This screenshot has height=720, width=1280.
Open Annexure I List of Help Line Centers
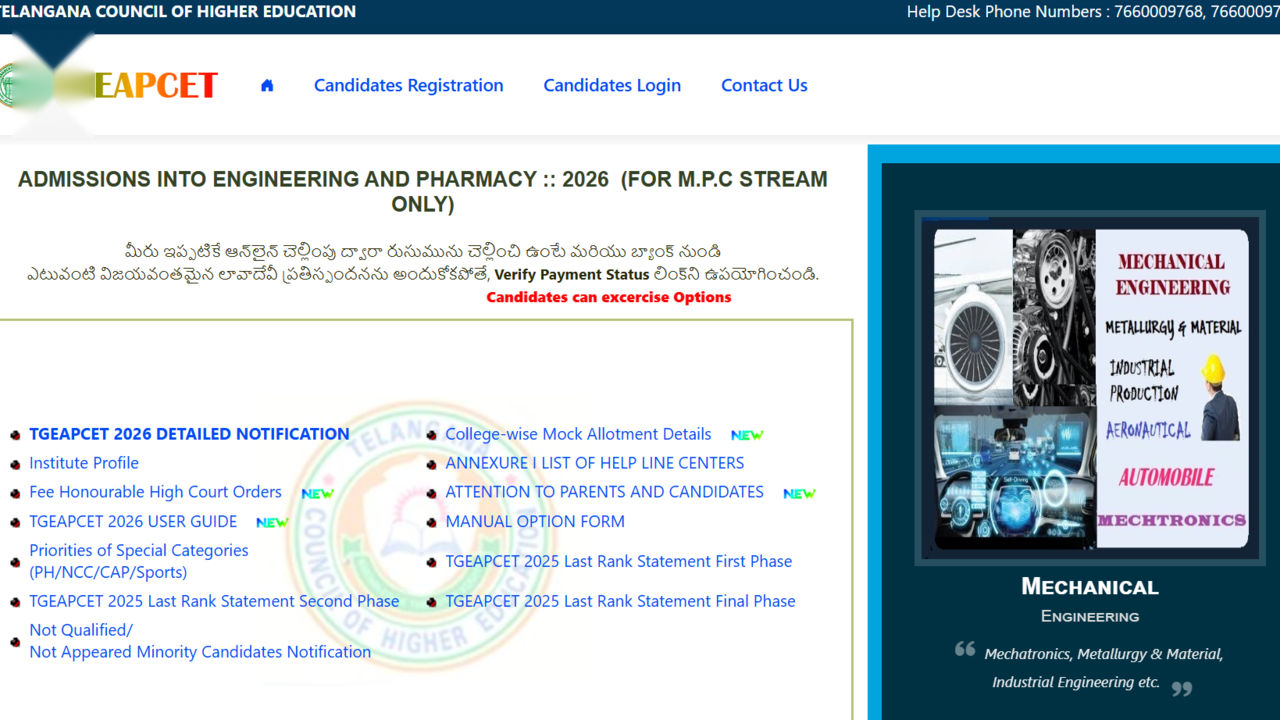(595, 463)
